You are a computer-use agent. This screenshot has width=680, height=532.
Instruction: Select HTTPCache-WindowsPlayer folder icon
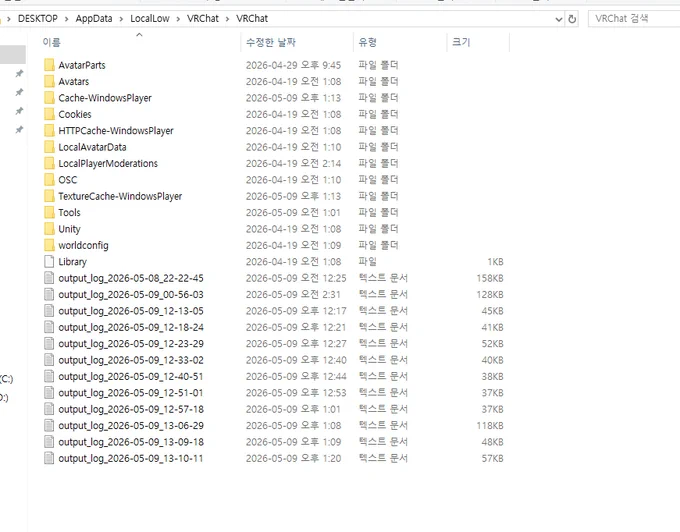click(x=49, y=131)
